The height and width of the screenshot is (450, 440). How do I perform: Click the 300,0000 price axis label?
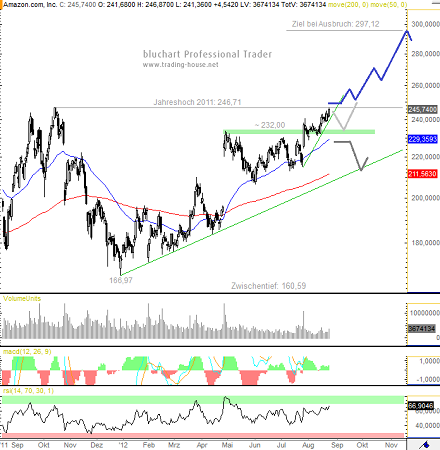[x=425, y=24]
